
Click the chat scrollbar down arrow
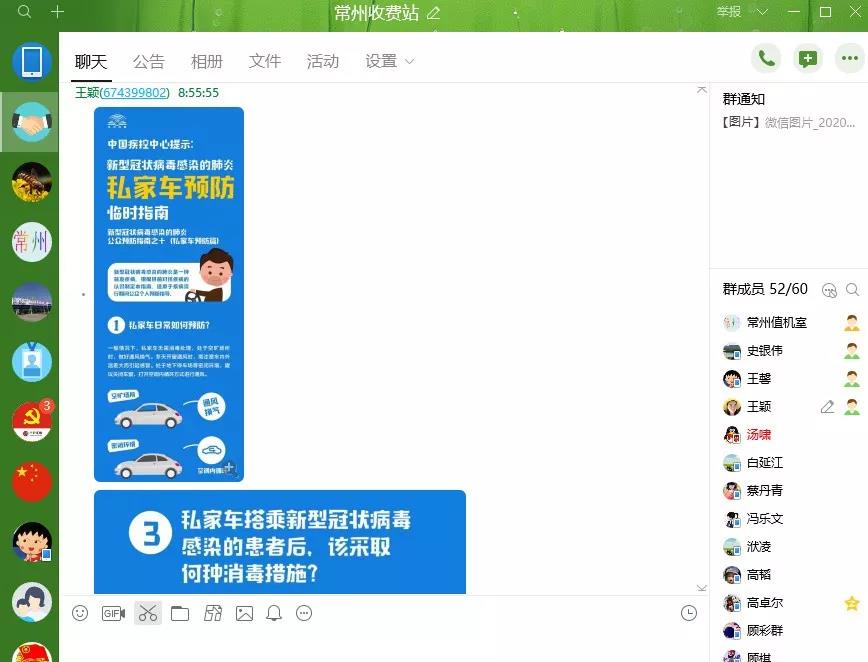[x=701, y=587]
